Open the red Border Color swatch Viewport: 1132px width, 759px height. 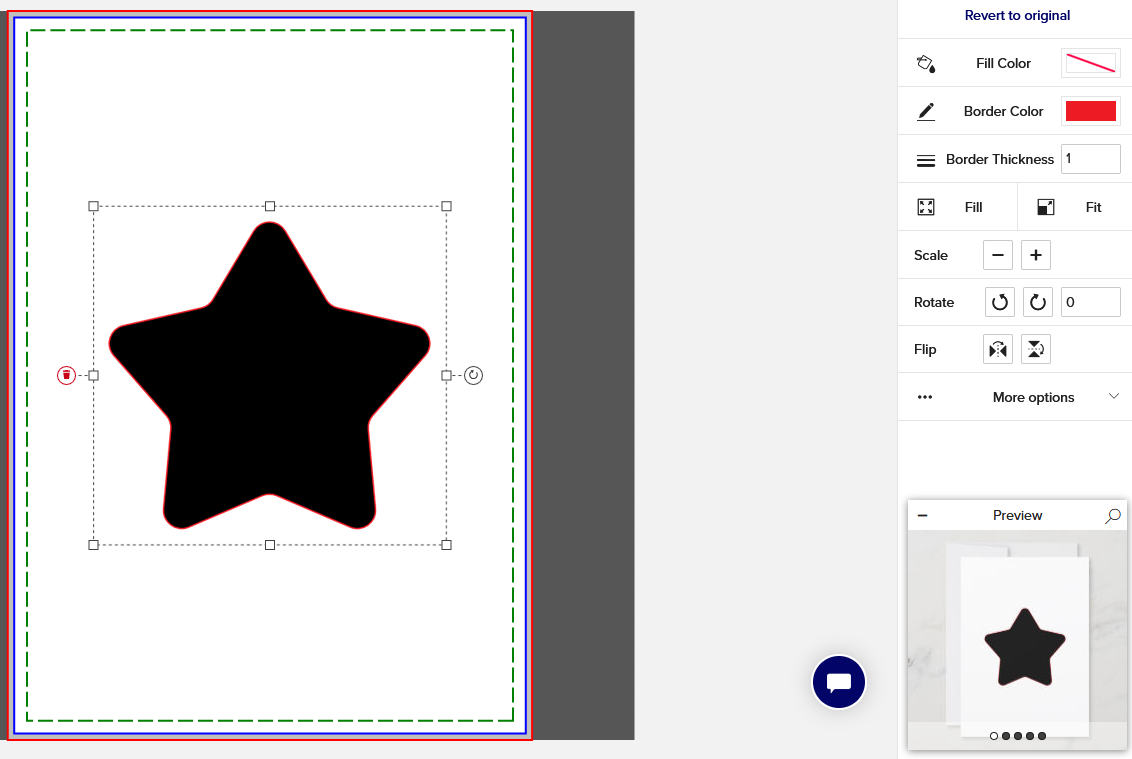[x=1090, y=111]
